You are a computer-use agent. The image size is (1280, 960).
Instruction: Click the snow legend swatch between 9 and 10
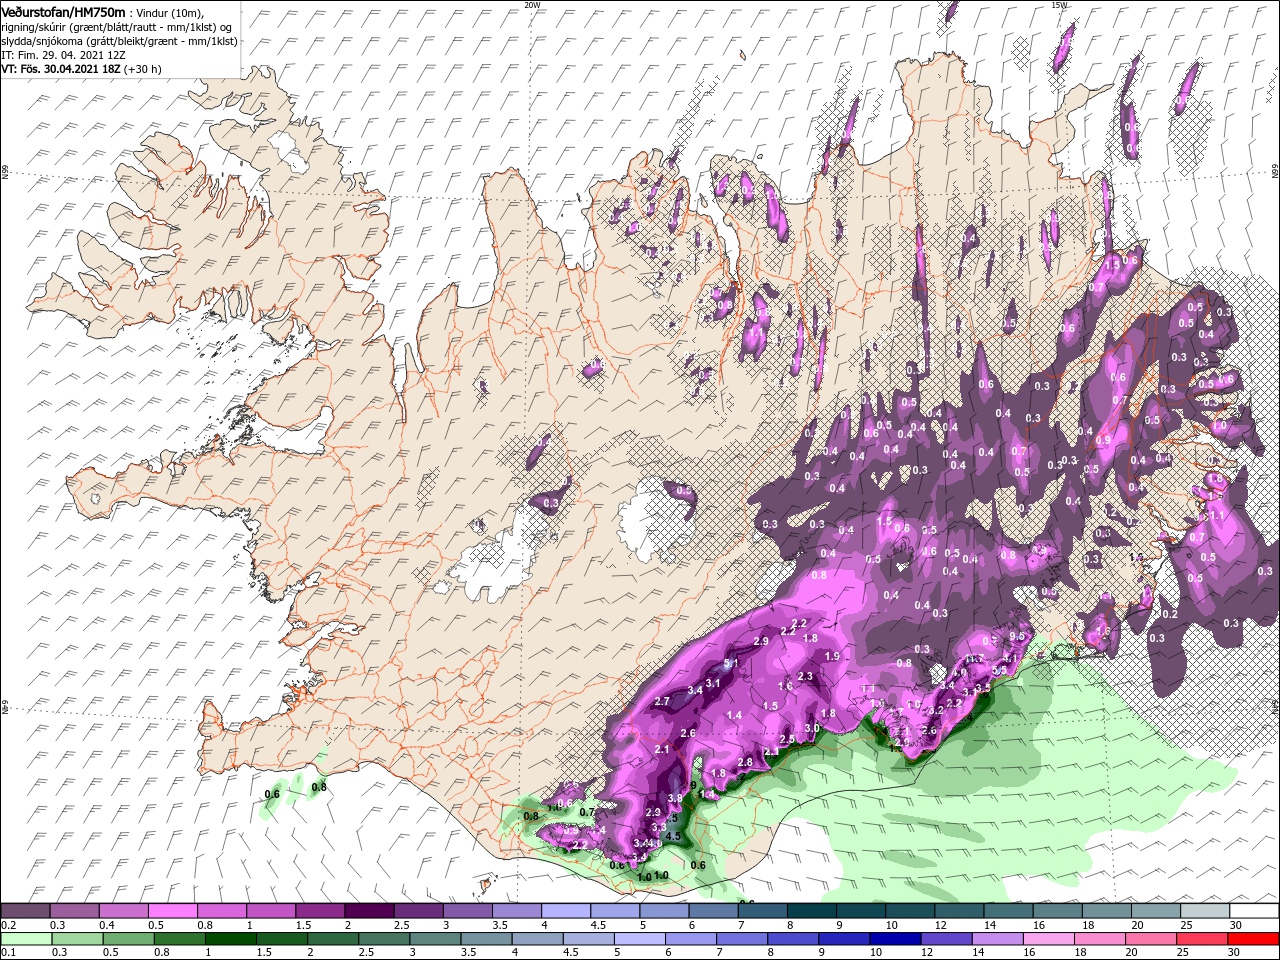point(859,911)
